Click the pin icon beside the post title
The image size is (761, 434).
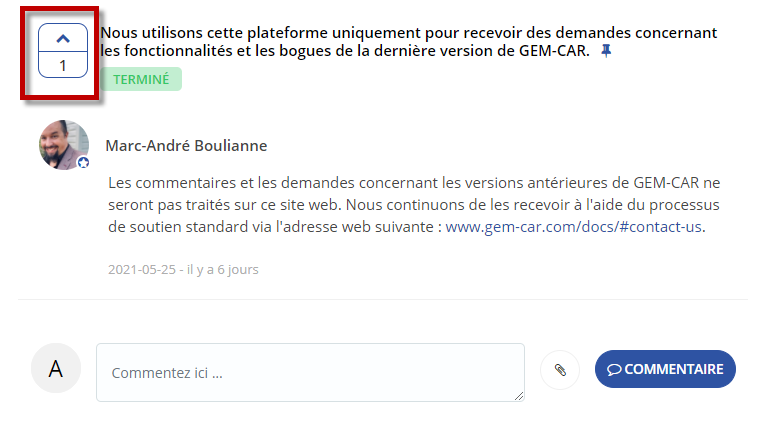tap(606, 51)
